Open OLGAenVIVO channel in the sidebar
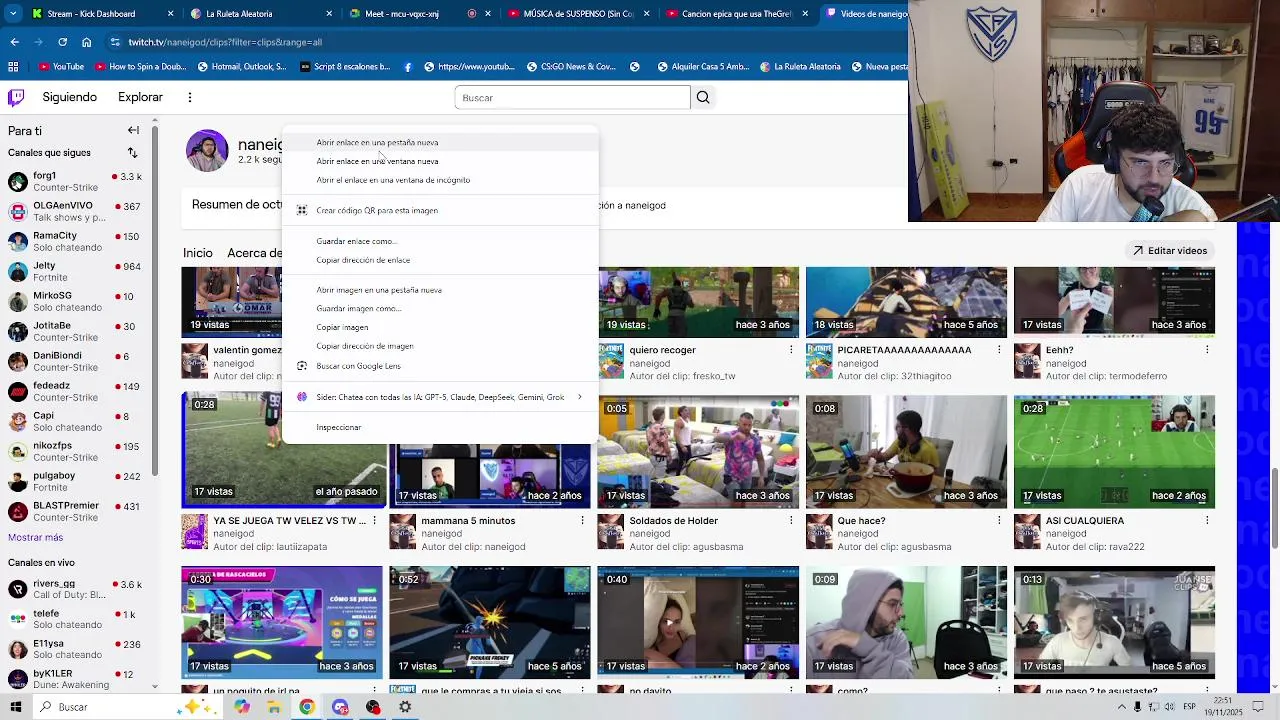This screenshot has height=720, width=1280. pos(75,211)
